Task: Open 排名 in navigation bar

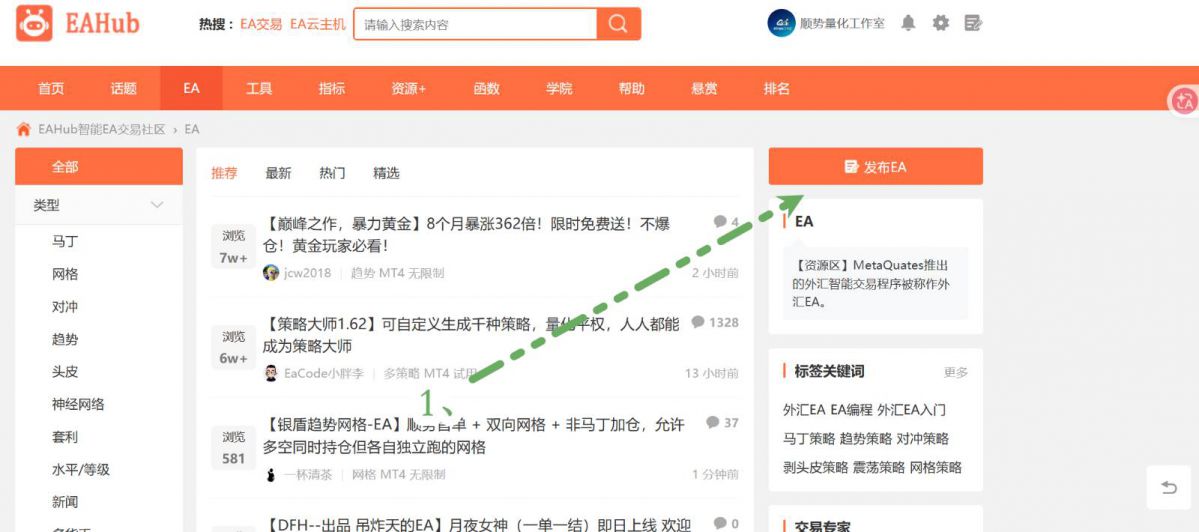Action: pos(776,89)
